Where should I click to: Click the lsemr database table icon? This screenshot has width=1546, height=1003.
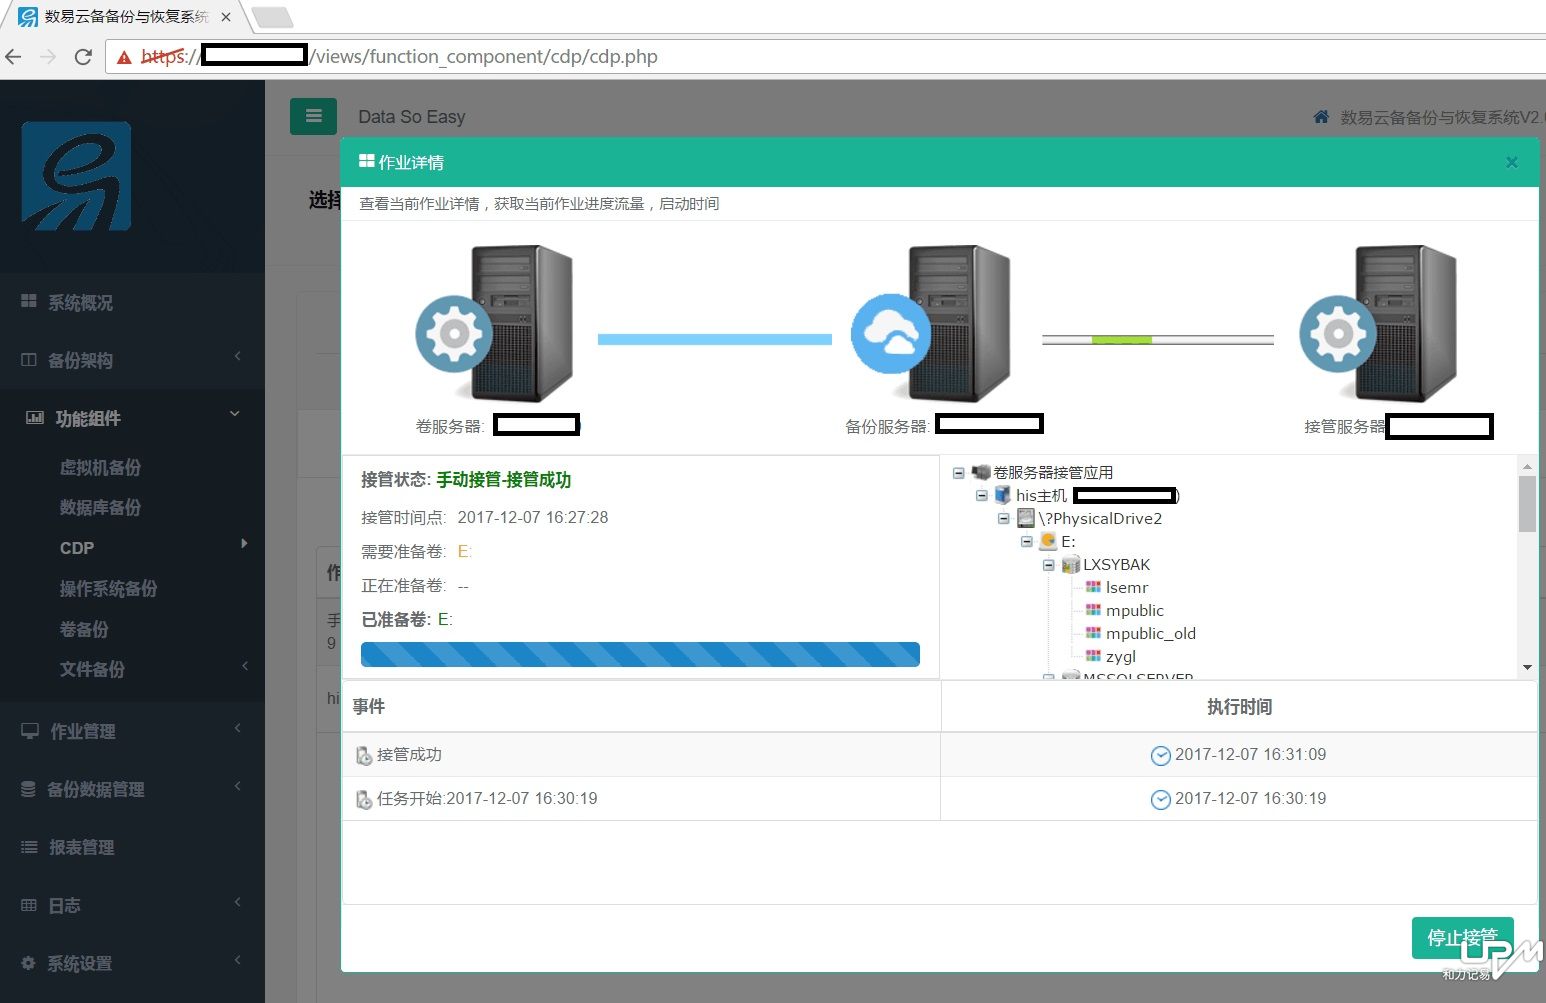click(x=1093, y=587)
